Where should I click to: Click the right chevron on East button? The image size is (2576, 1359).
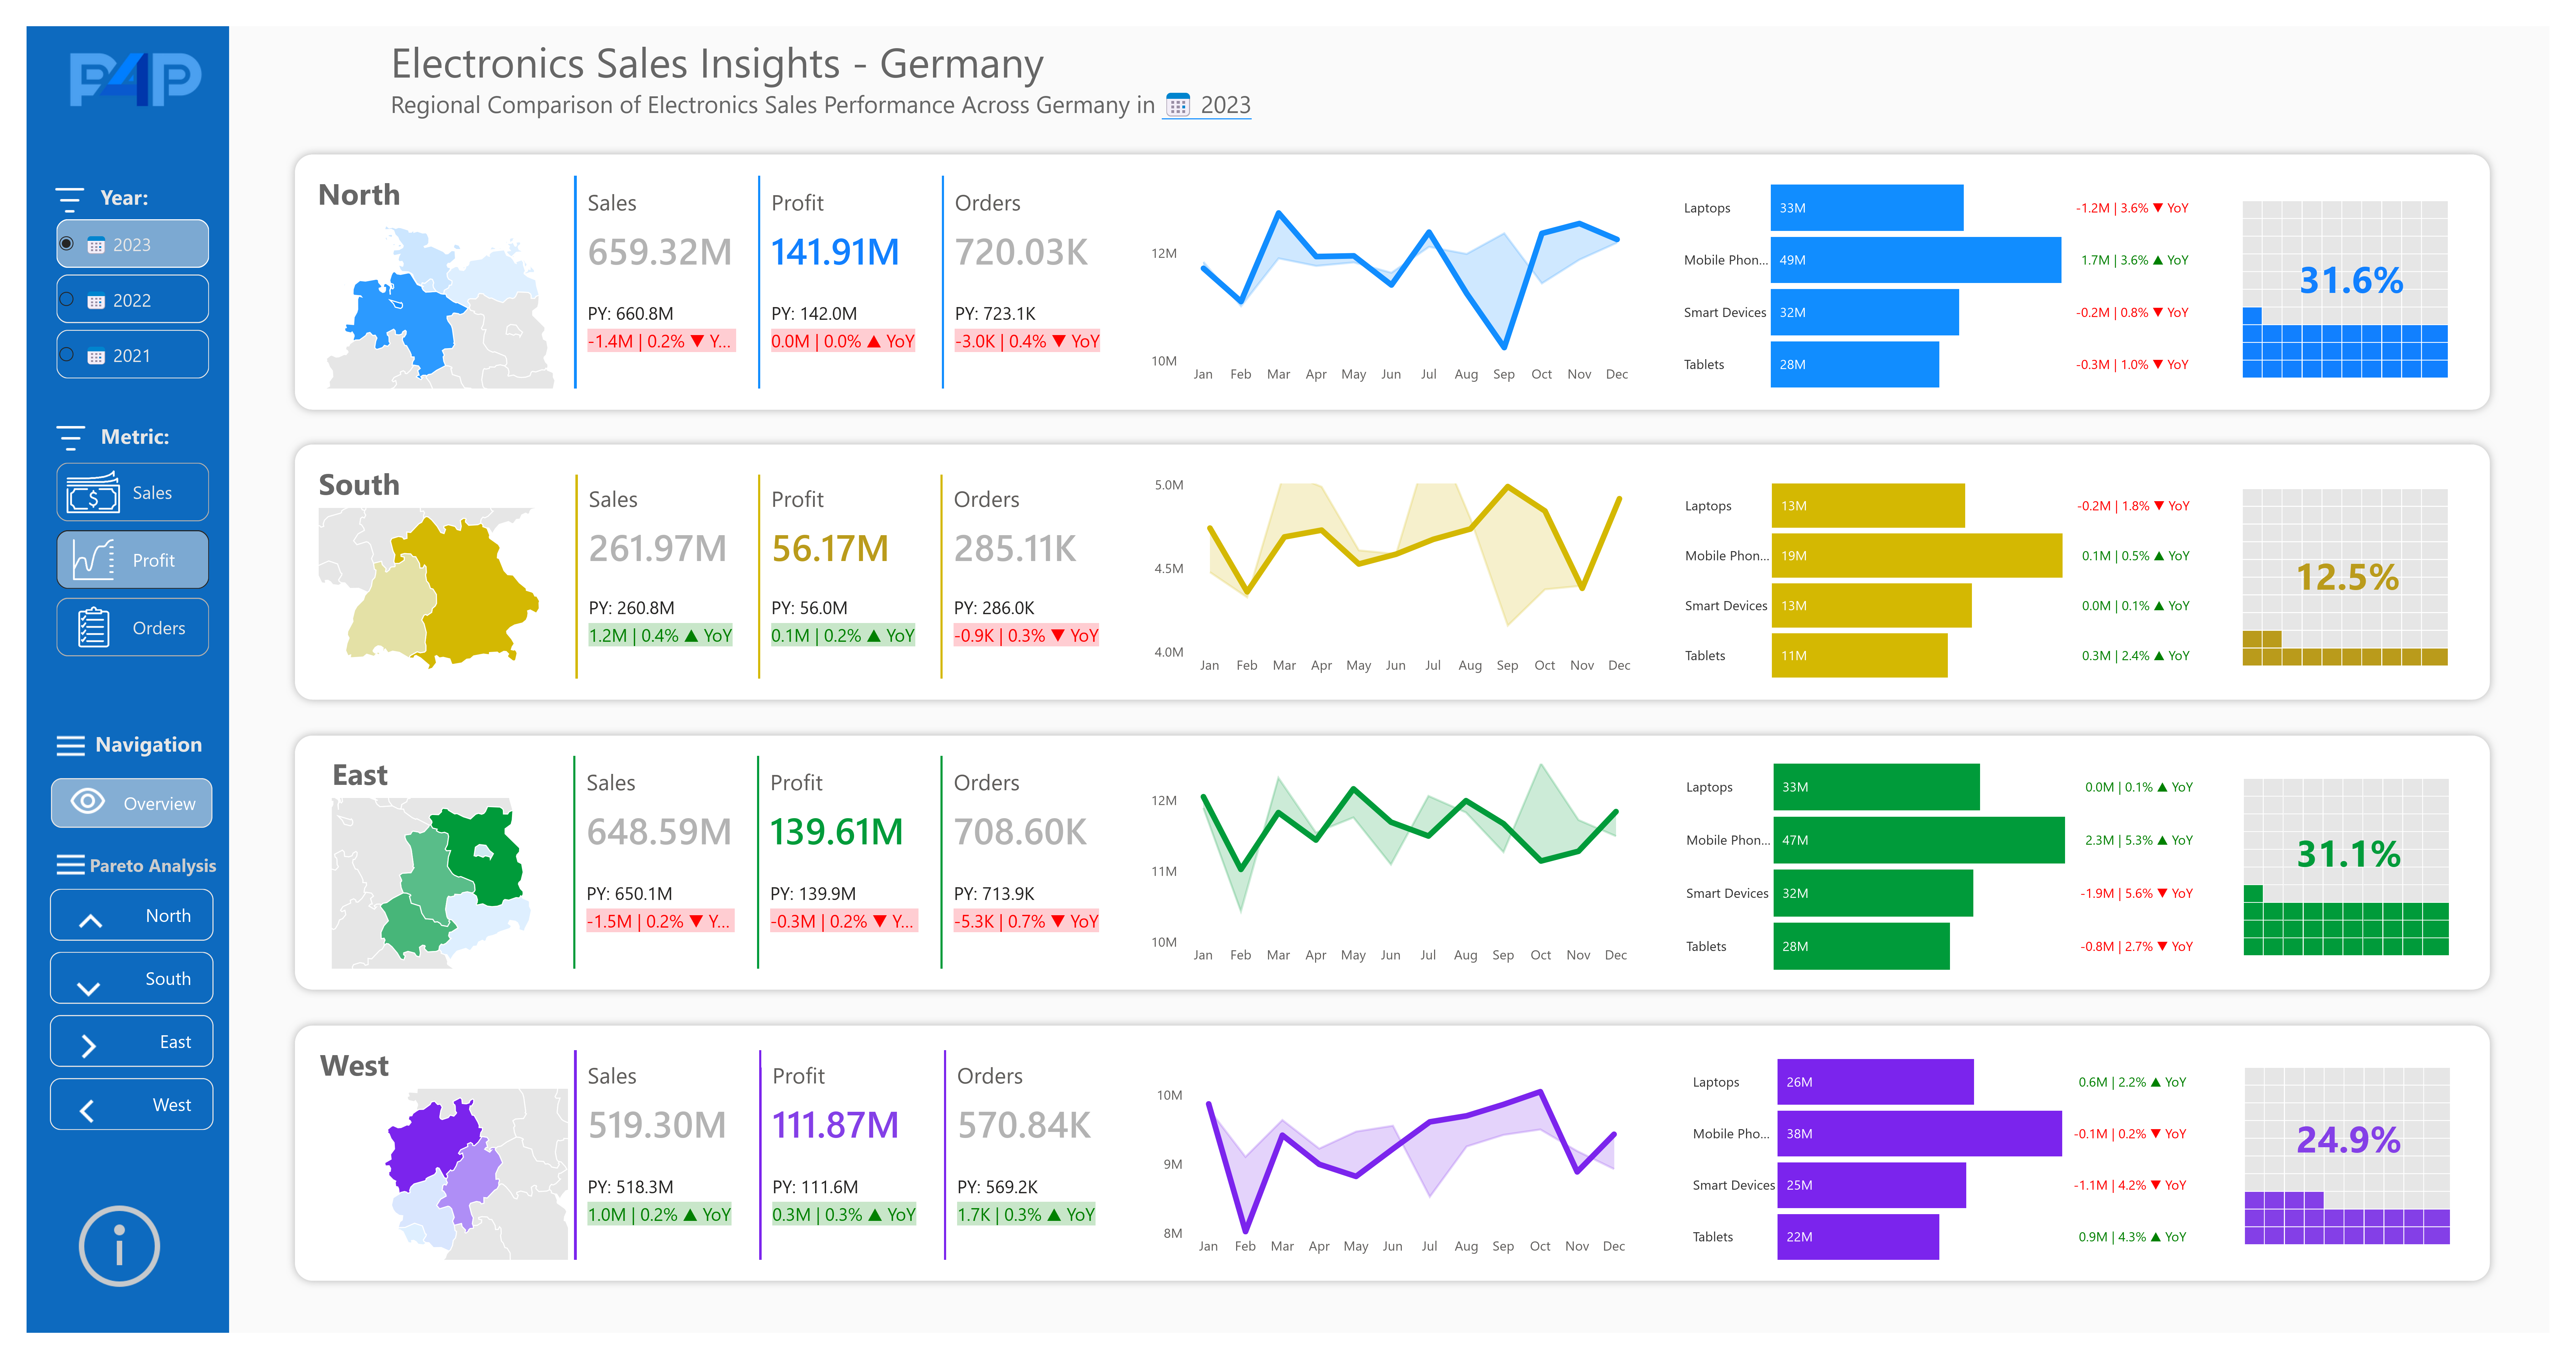(x=88, y=1046)
